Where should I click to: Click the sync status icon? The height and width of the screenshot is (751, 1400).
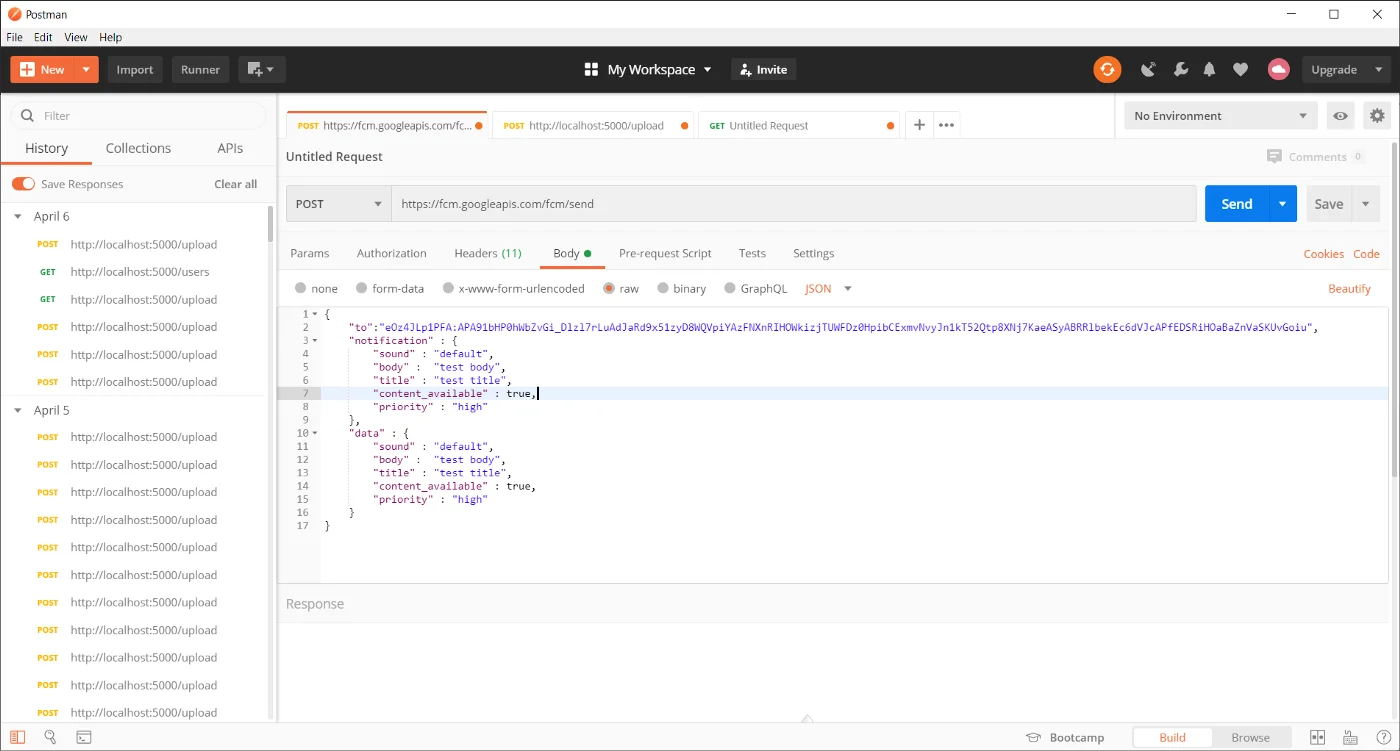point(1106,69)
